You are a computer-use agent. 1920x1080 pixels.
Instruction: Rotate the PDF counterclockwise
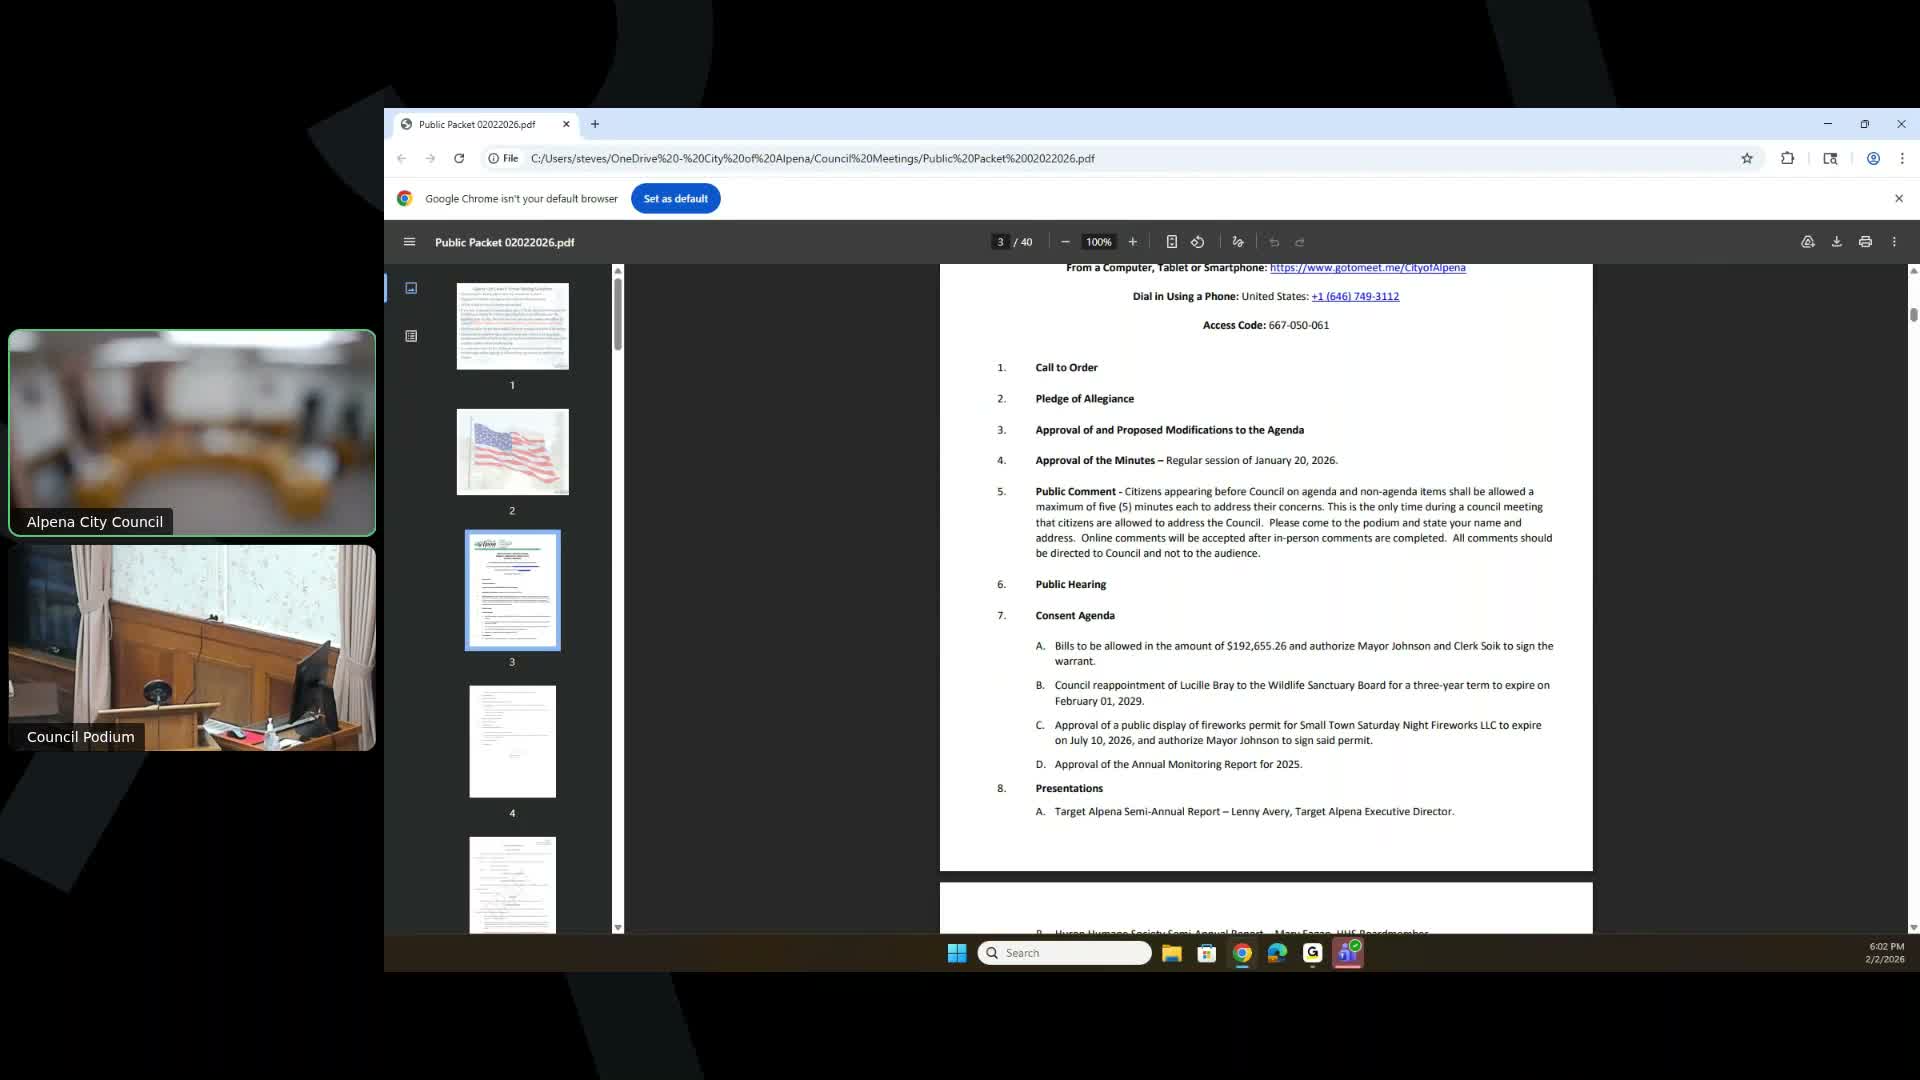coord(1198,242)
